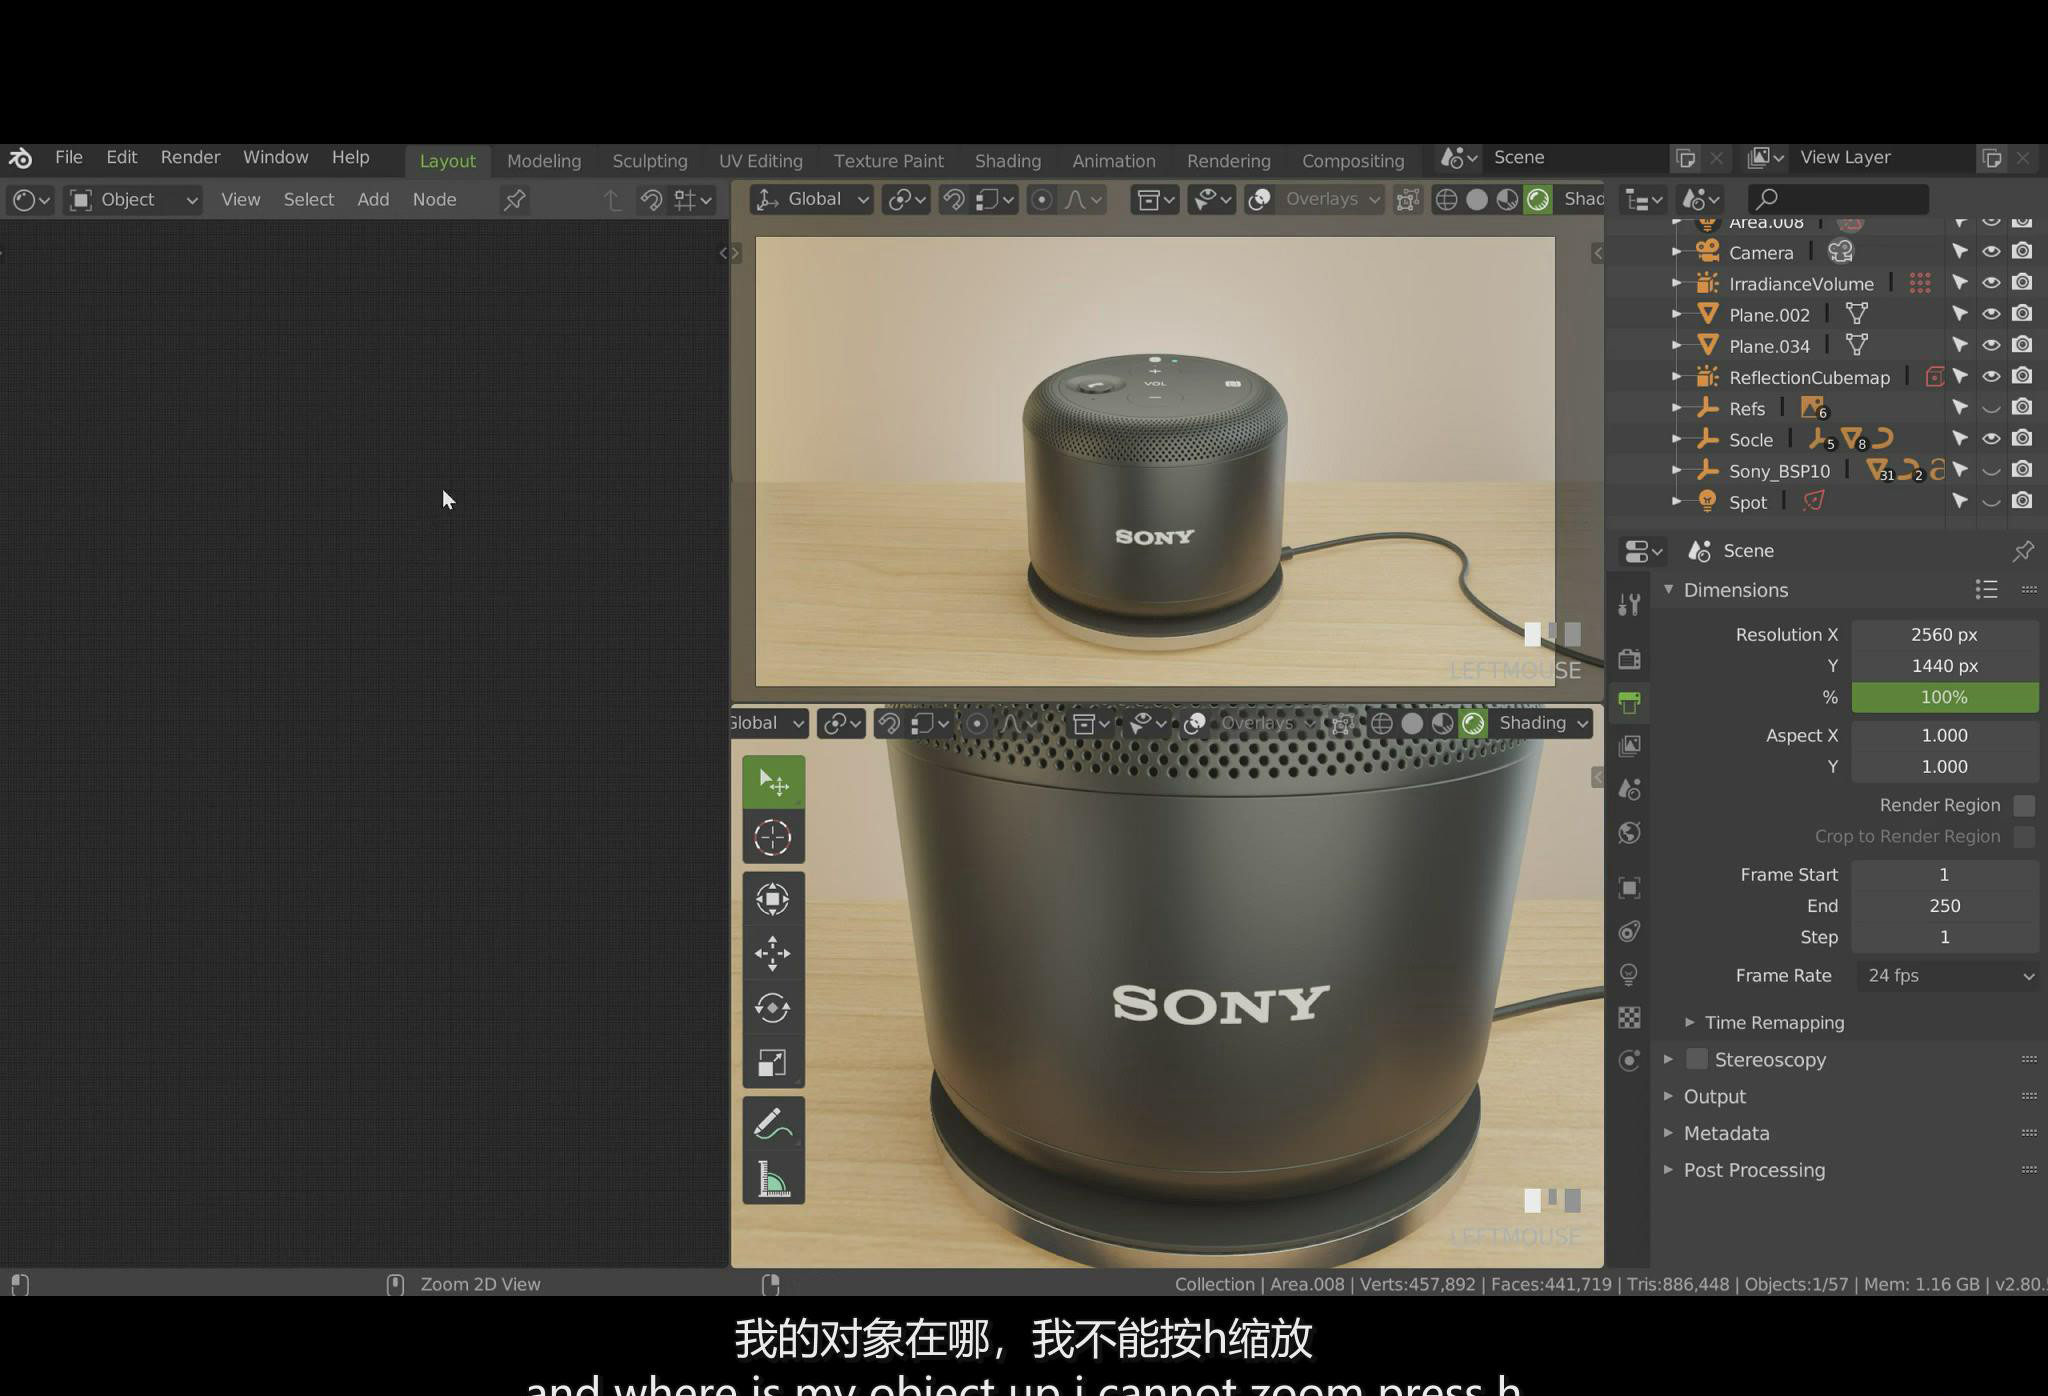Expand the Post Processing panel
Image resolution: width=2048 pixels, height=1396 pixels.
[1753, 1171]
